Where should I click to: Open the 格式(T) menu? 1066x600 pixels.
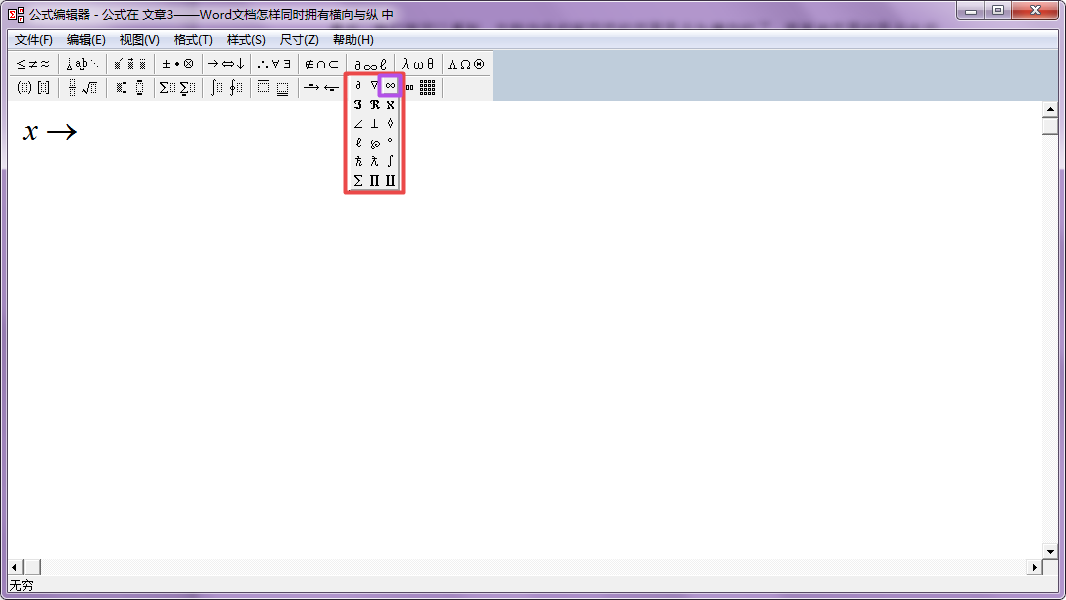pyautogui.click(x=193, y=40)
